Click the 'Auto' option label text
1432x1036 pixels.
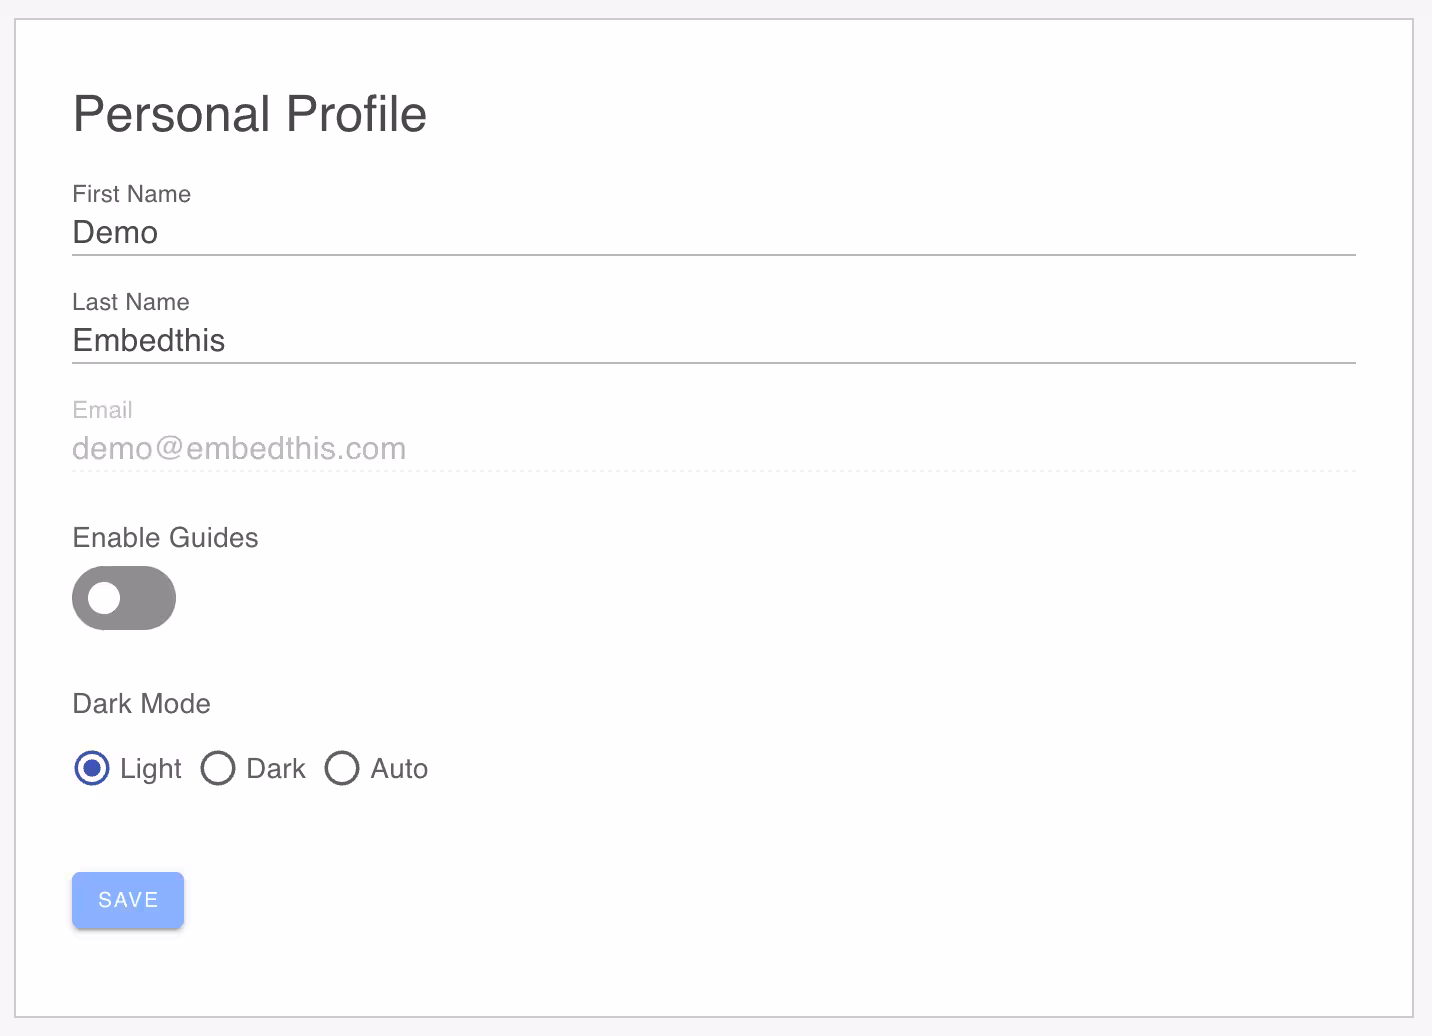(x=399, y=769)
